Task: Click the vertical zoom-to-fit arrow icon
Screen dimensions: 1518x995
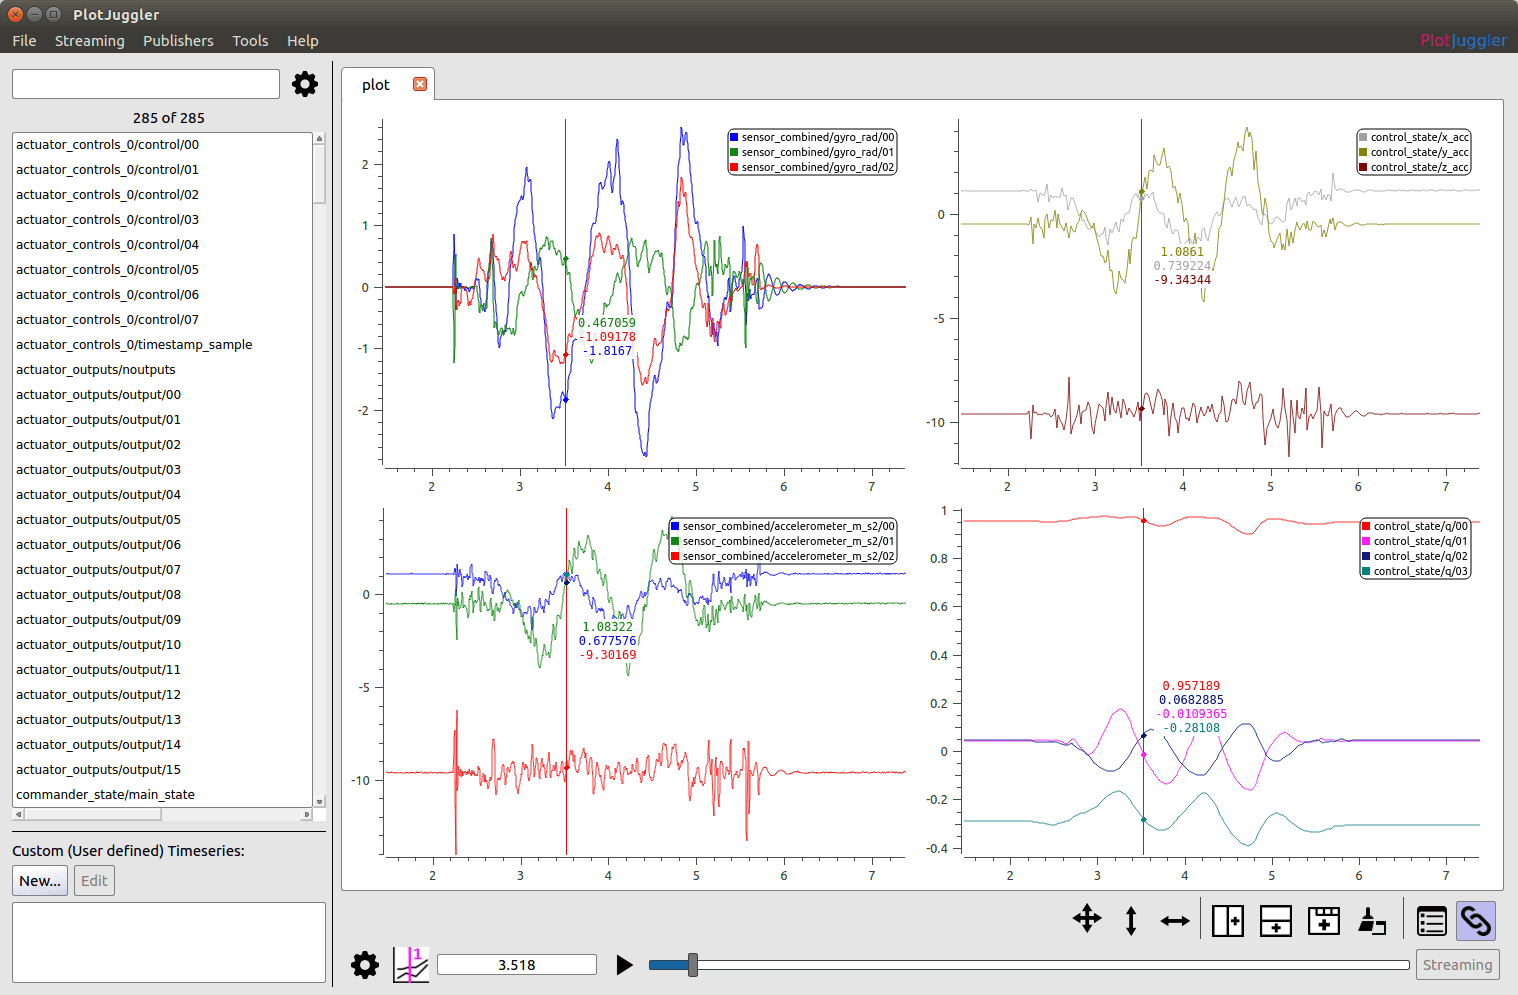Action: 1131,920
